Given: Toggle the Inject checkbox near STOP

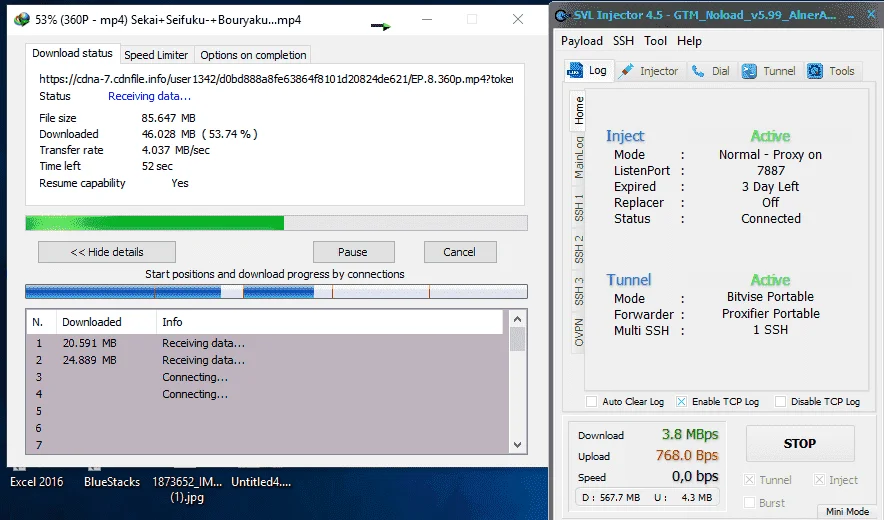Looking at the screenshot, I should tap(819, 480).
